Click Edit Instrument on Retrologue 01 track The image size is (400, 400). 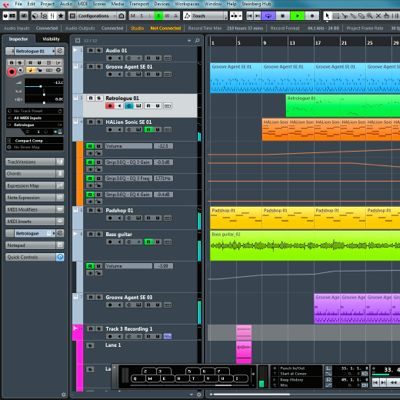(139, 106)
